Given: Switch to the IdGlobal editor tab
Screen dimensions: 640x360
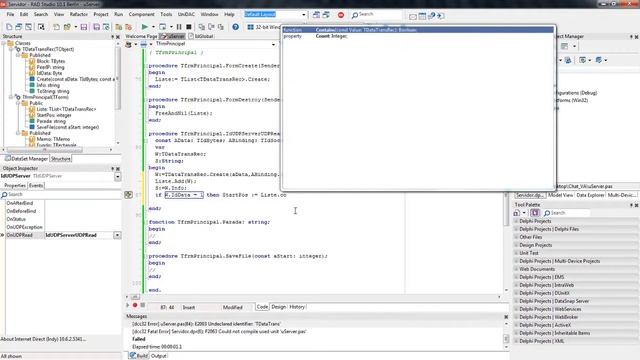Looking at the screenshot, I should pos(201,36).
